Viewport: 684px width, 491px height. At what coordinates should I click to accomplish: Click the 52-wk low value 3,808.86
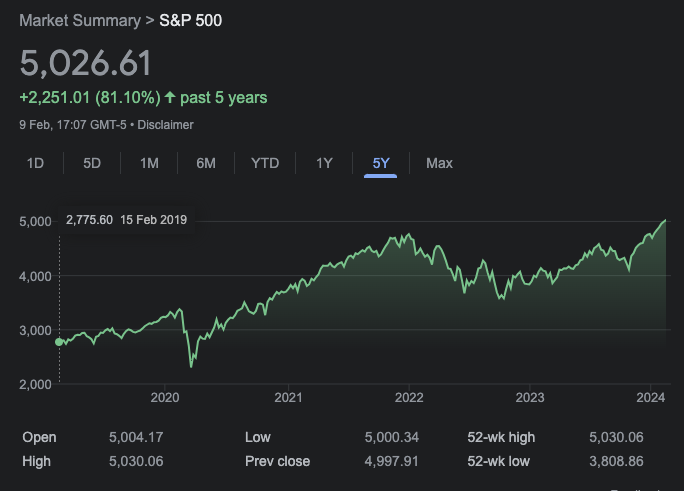click(x=616, y=461)
